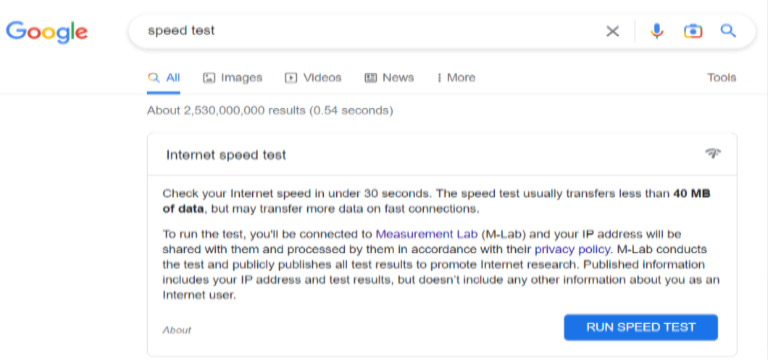This screenshot has width=768, height=360.
Task: Click the RUN SPEED TEST button
Action: [641, 327]
